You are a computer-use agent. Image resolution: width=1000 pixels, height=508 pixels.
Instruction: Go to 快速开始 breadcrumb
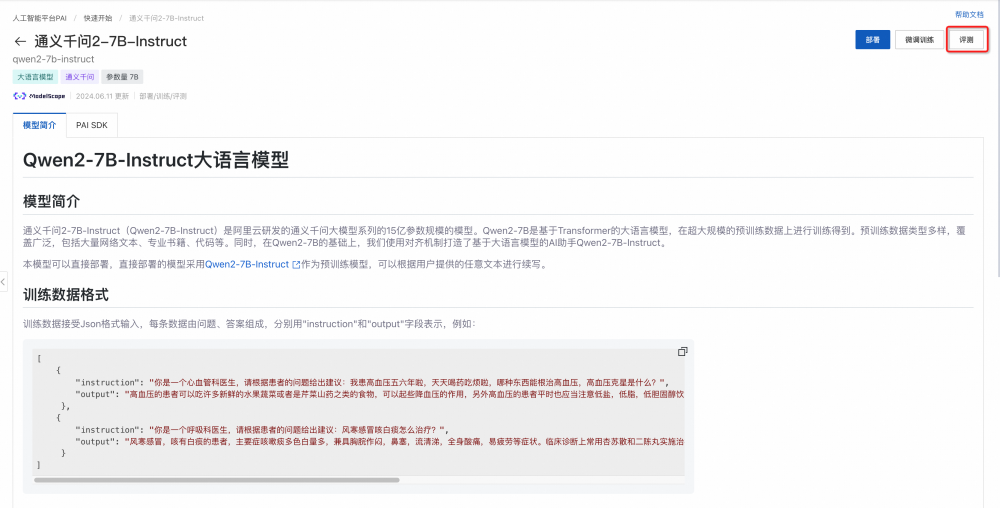(x=98, y=18)
